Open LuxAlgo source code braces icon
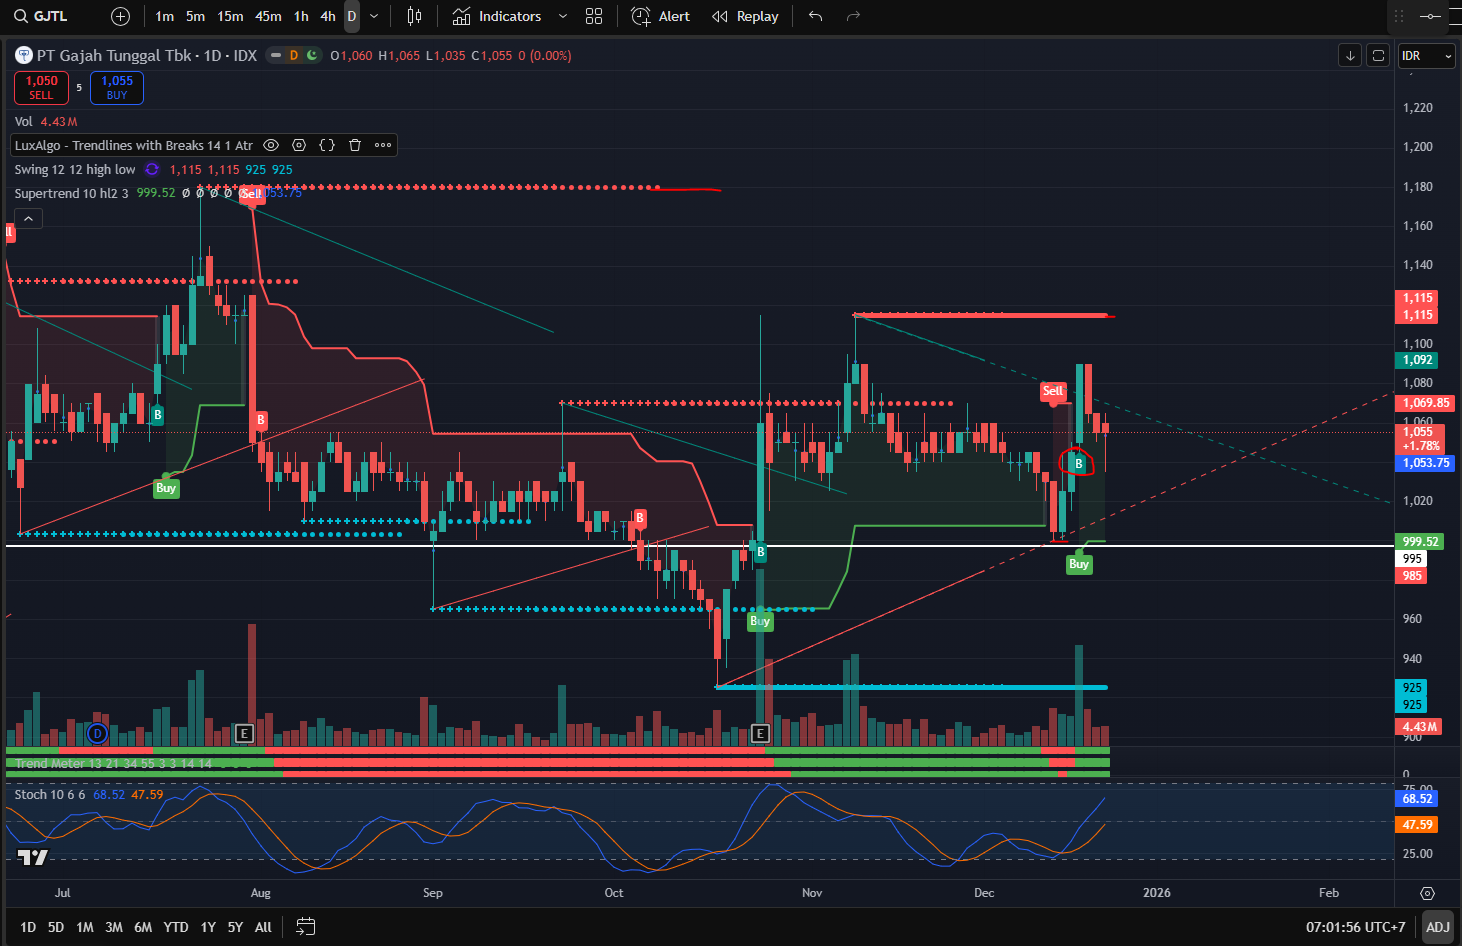Image resolution: width=1462 pixels, height=946 pixels. (x=327, y=145)
